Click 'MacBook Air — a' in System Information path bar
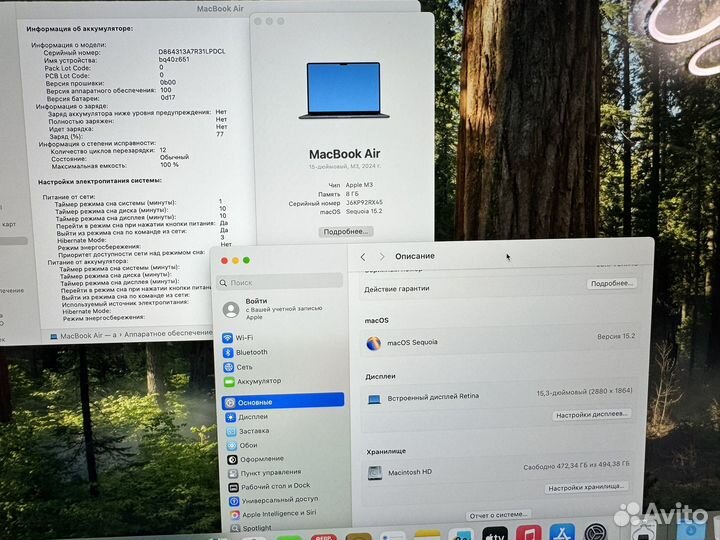 [83, 336]
